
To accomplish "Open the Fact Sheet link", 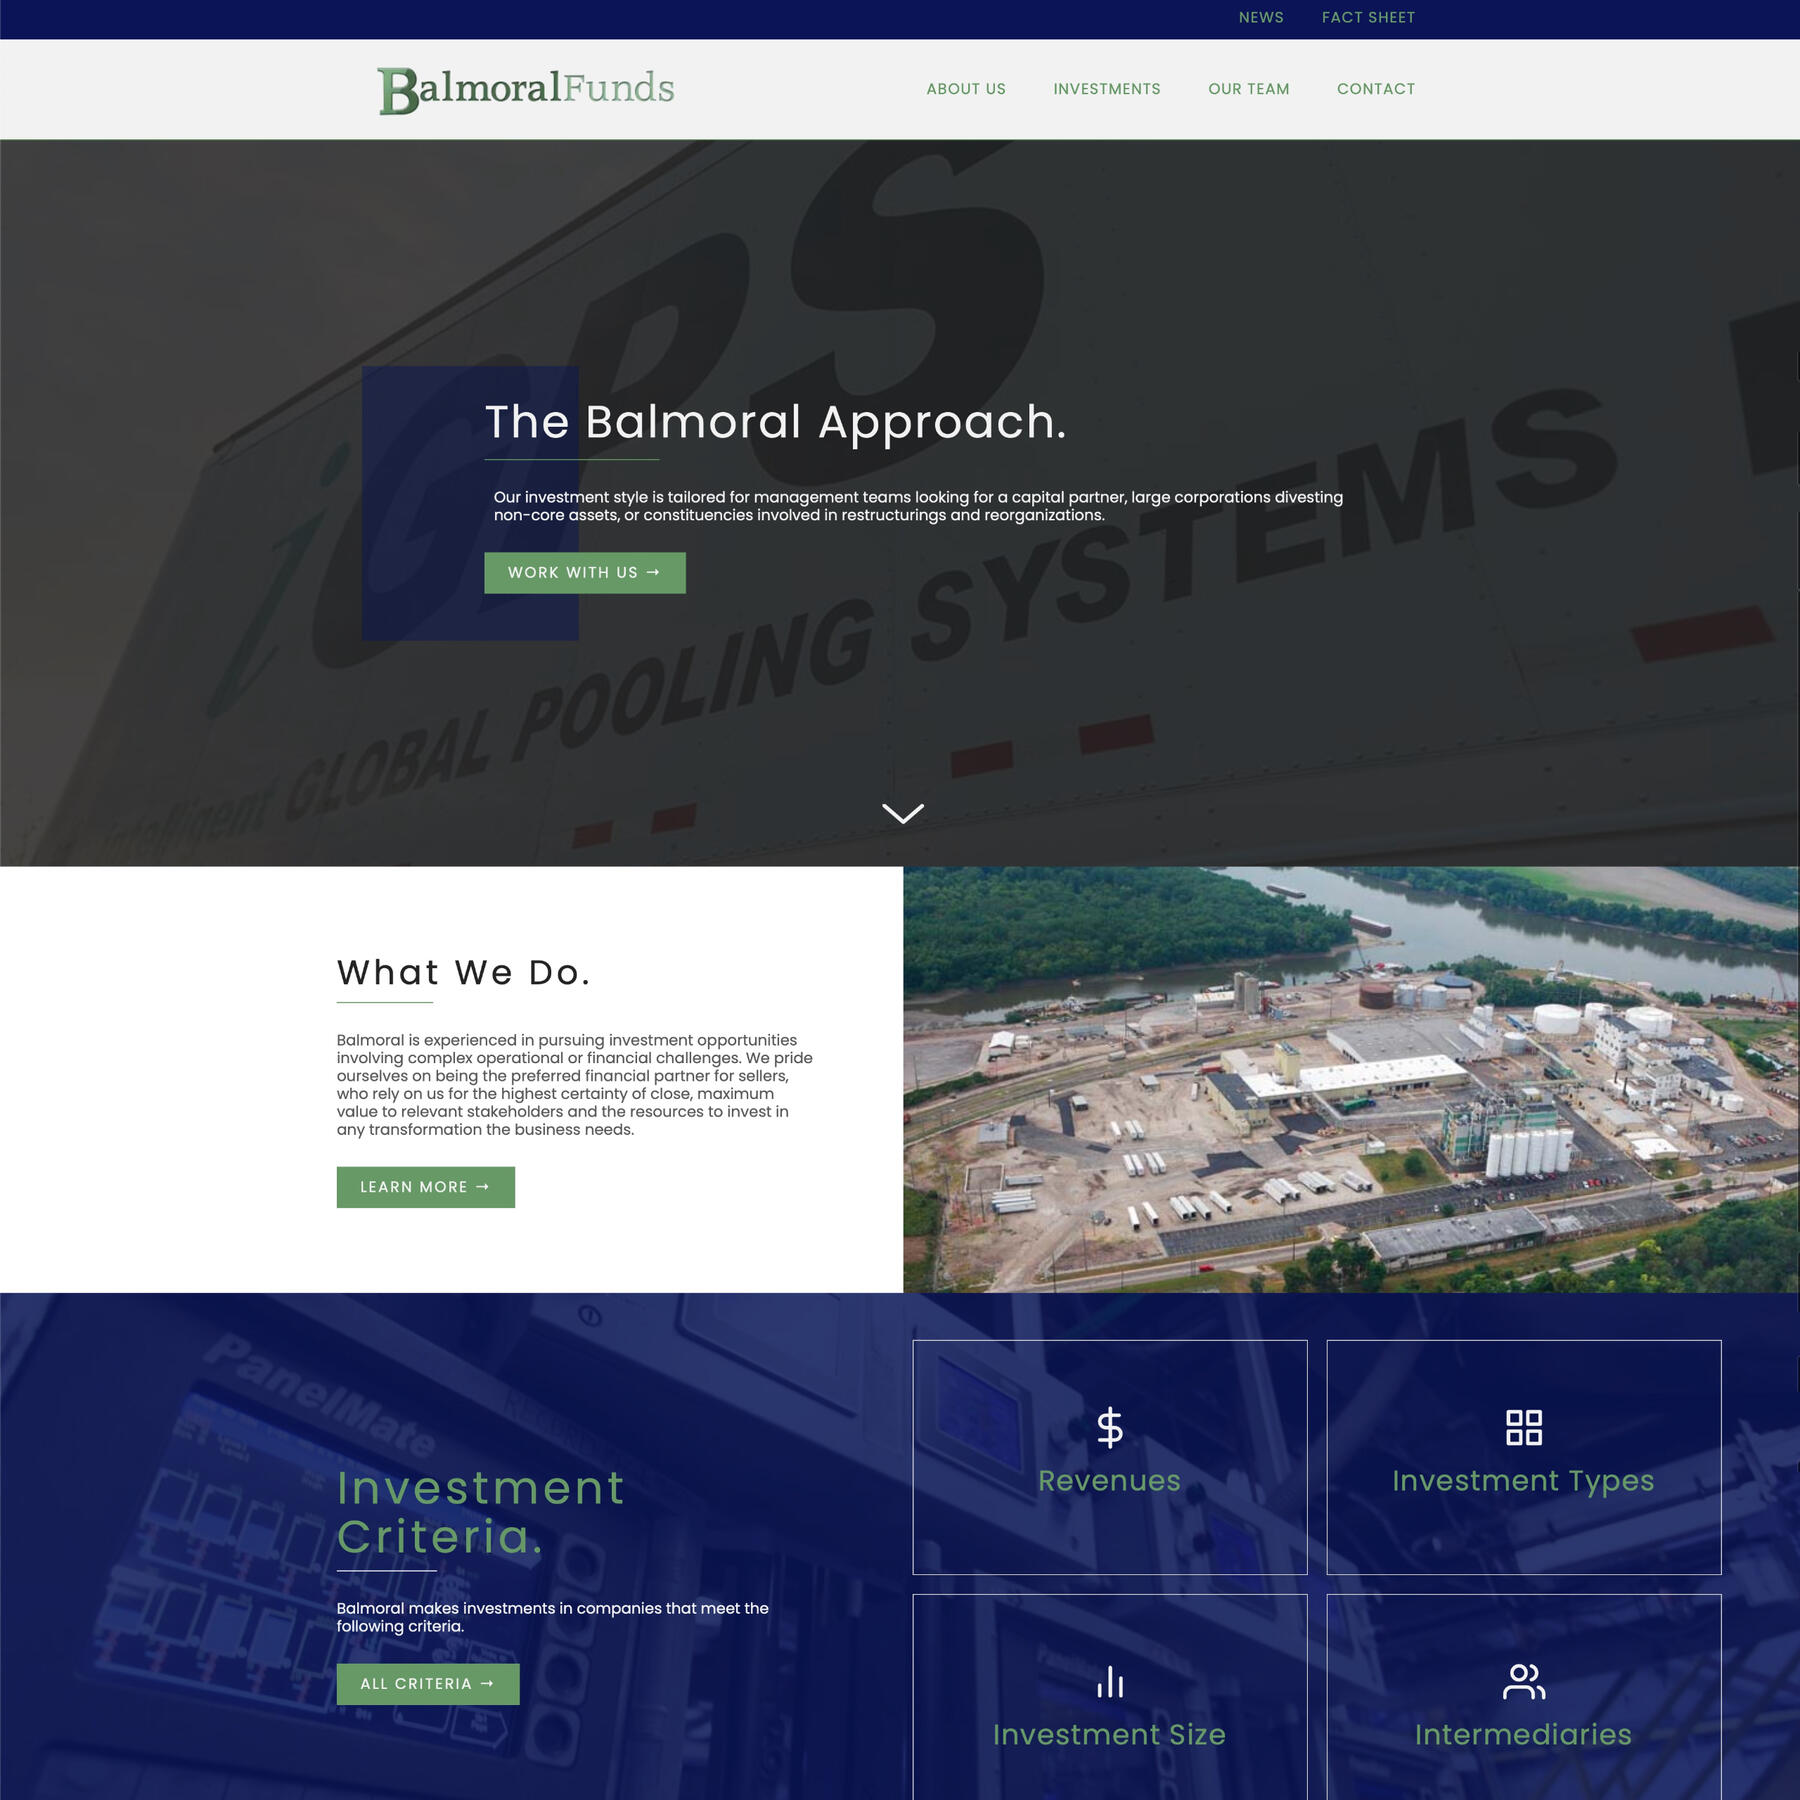I will click(1369, 17).
